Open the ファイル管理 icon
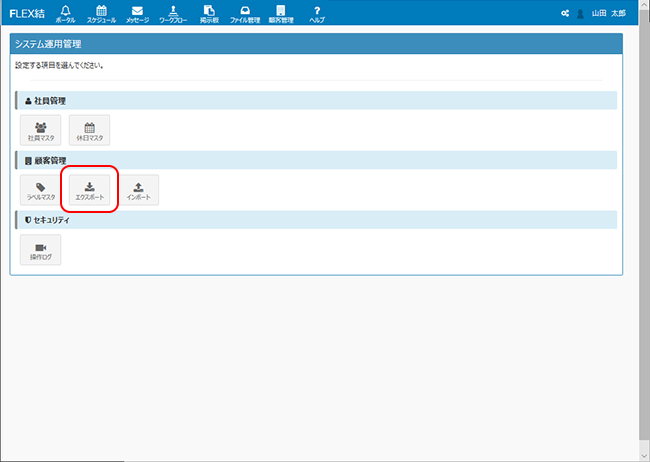 pyautogui.click(x=245, y=14)
